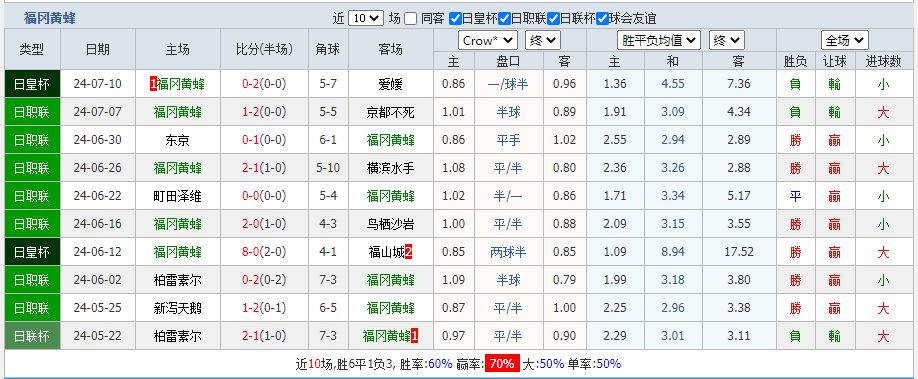
Task: Click the 角球 column header
Action: 328,49
